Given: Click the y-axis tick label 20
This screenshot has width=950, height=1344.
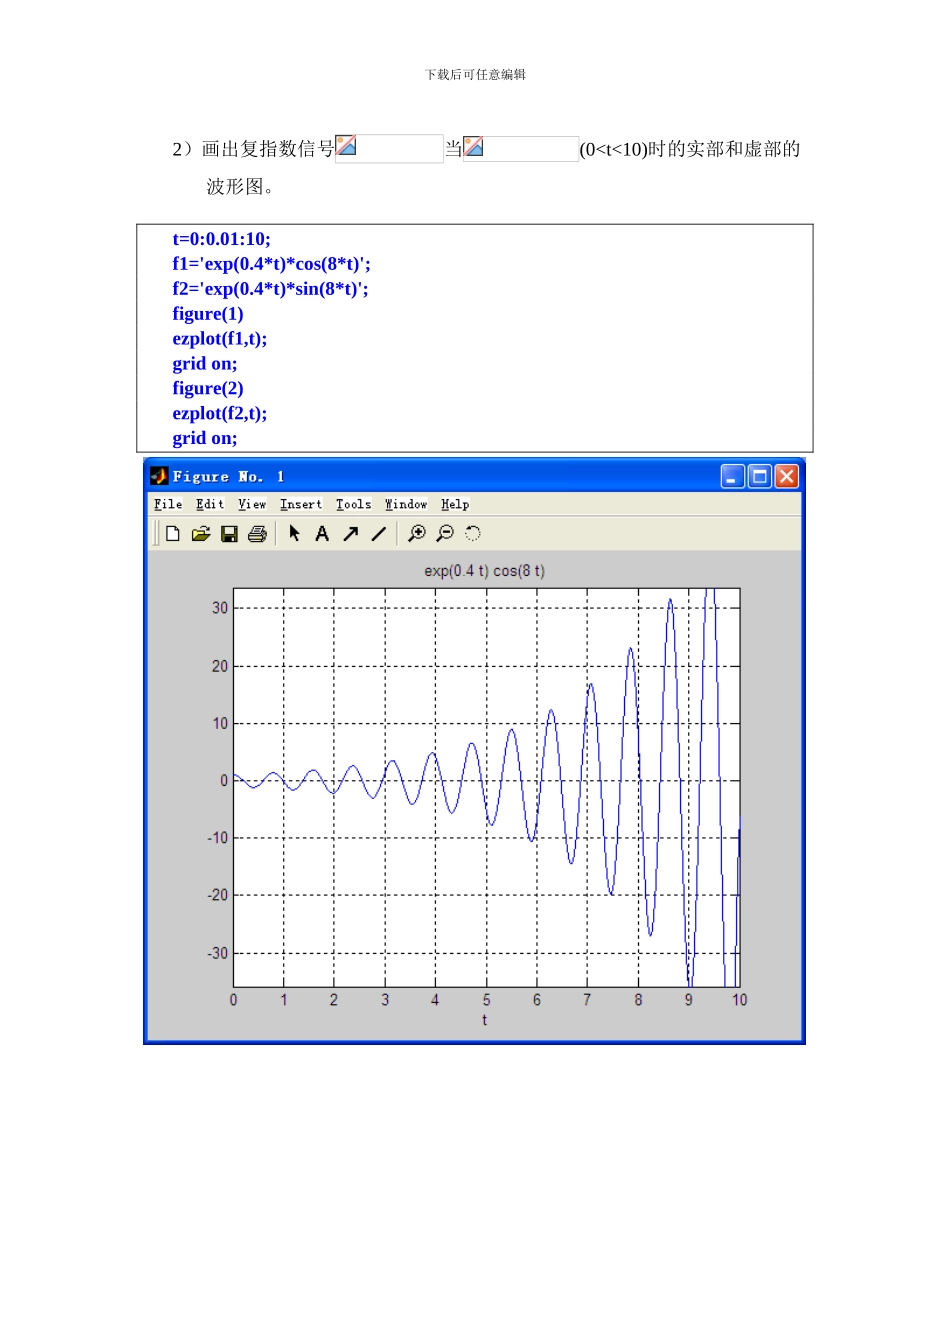Looking at the screenshot, I should tap(220, 666).
